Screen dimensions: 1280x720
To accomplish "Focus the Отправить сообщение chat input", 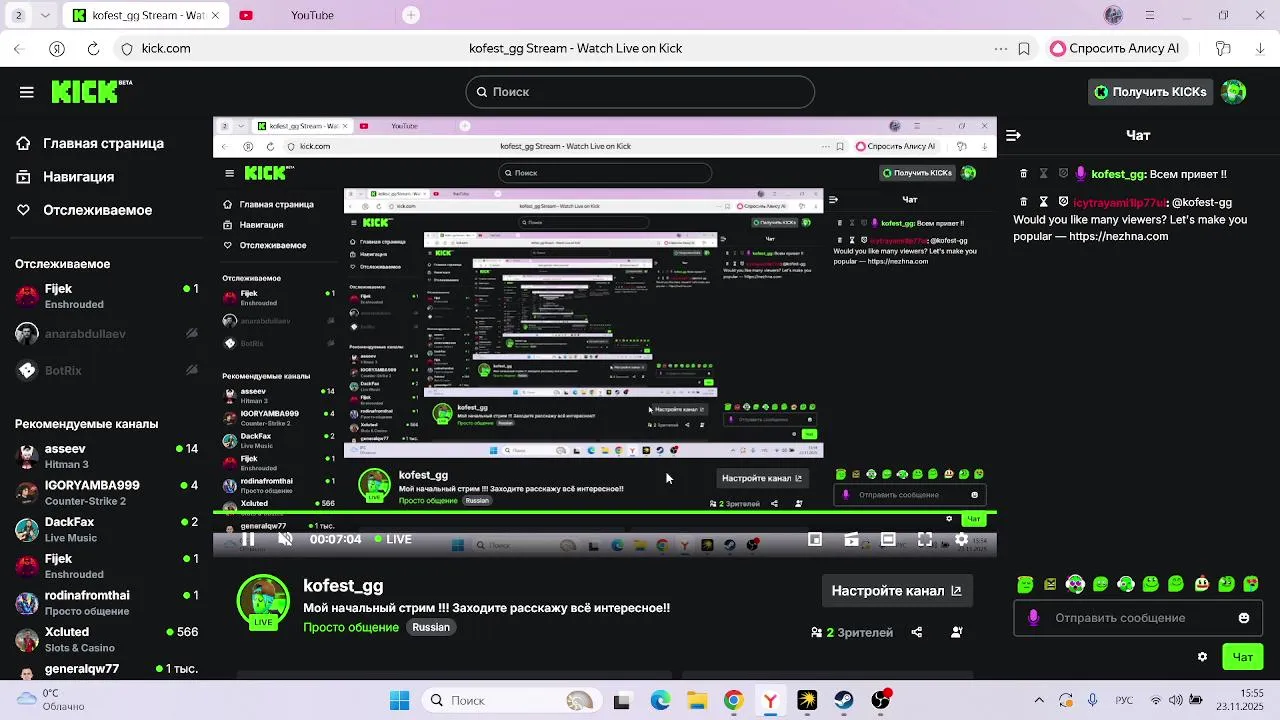I will [1138, 618].
